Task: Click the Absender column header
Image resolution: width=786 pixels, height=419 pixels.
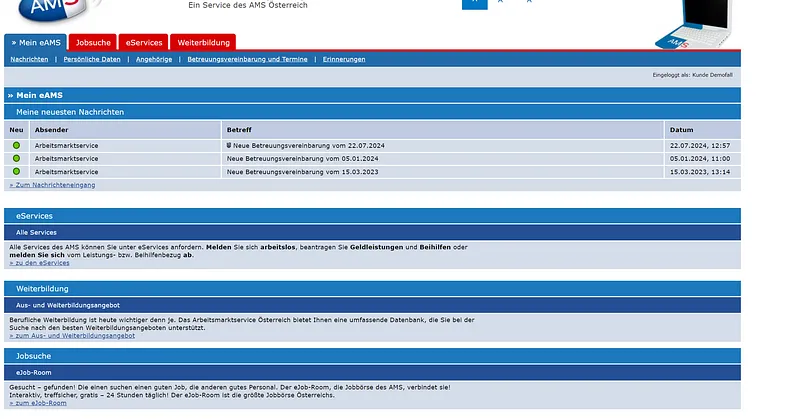Action: click(125, 130)
